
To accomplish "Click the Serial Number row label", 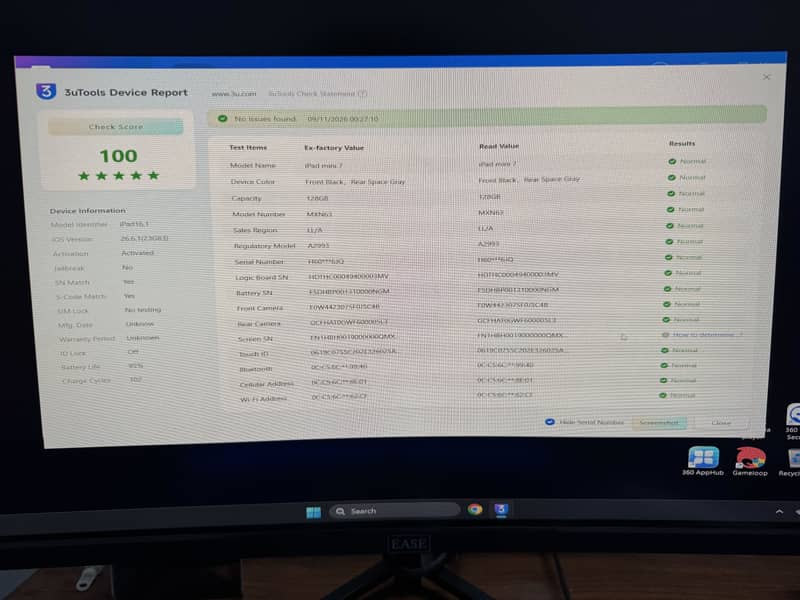I will [x=259, y=262].
